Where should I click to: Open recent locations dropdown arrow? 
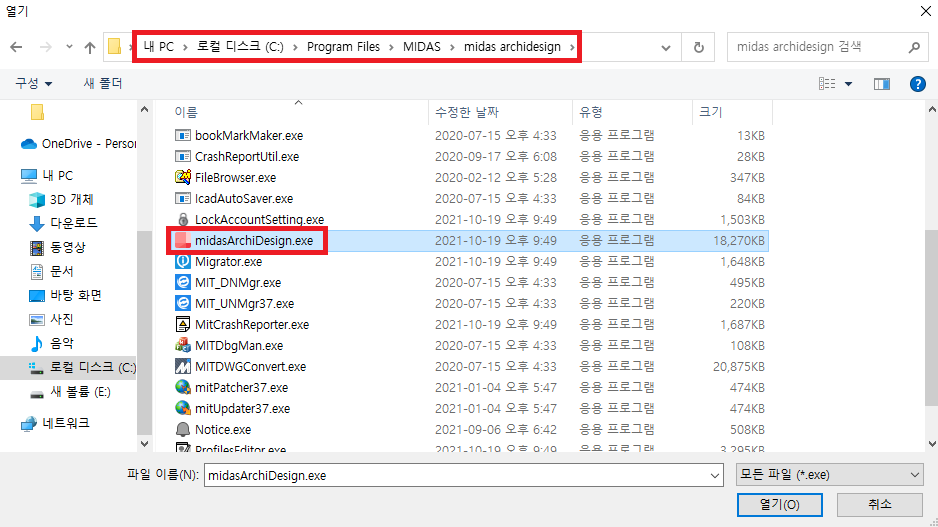pos(69,47)
